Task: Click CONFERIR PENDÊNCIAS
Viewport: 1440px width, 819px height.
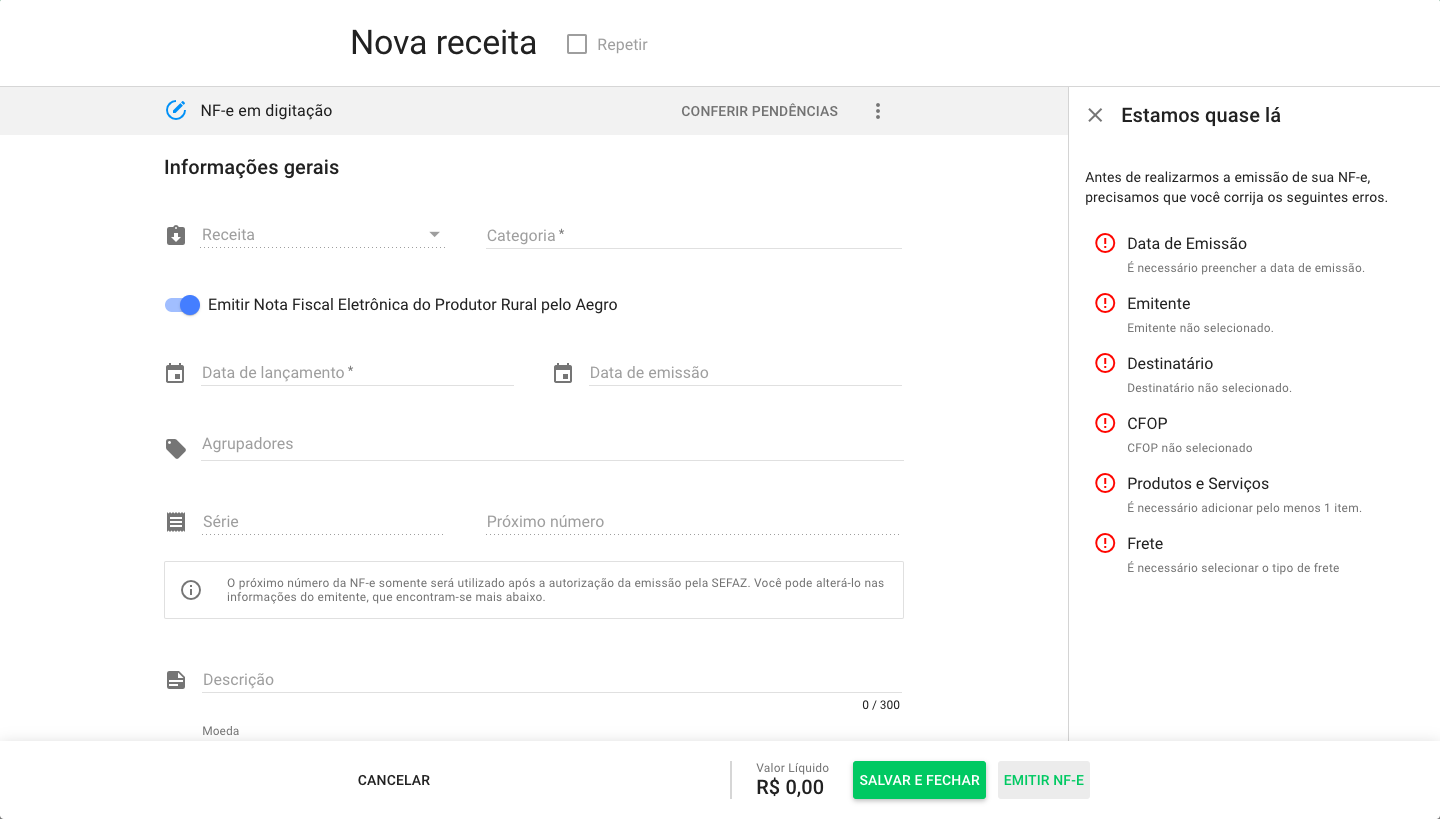Action: coord(759,111)
